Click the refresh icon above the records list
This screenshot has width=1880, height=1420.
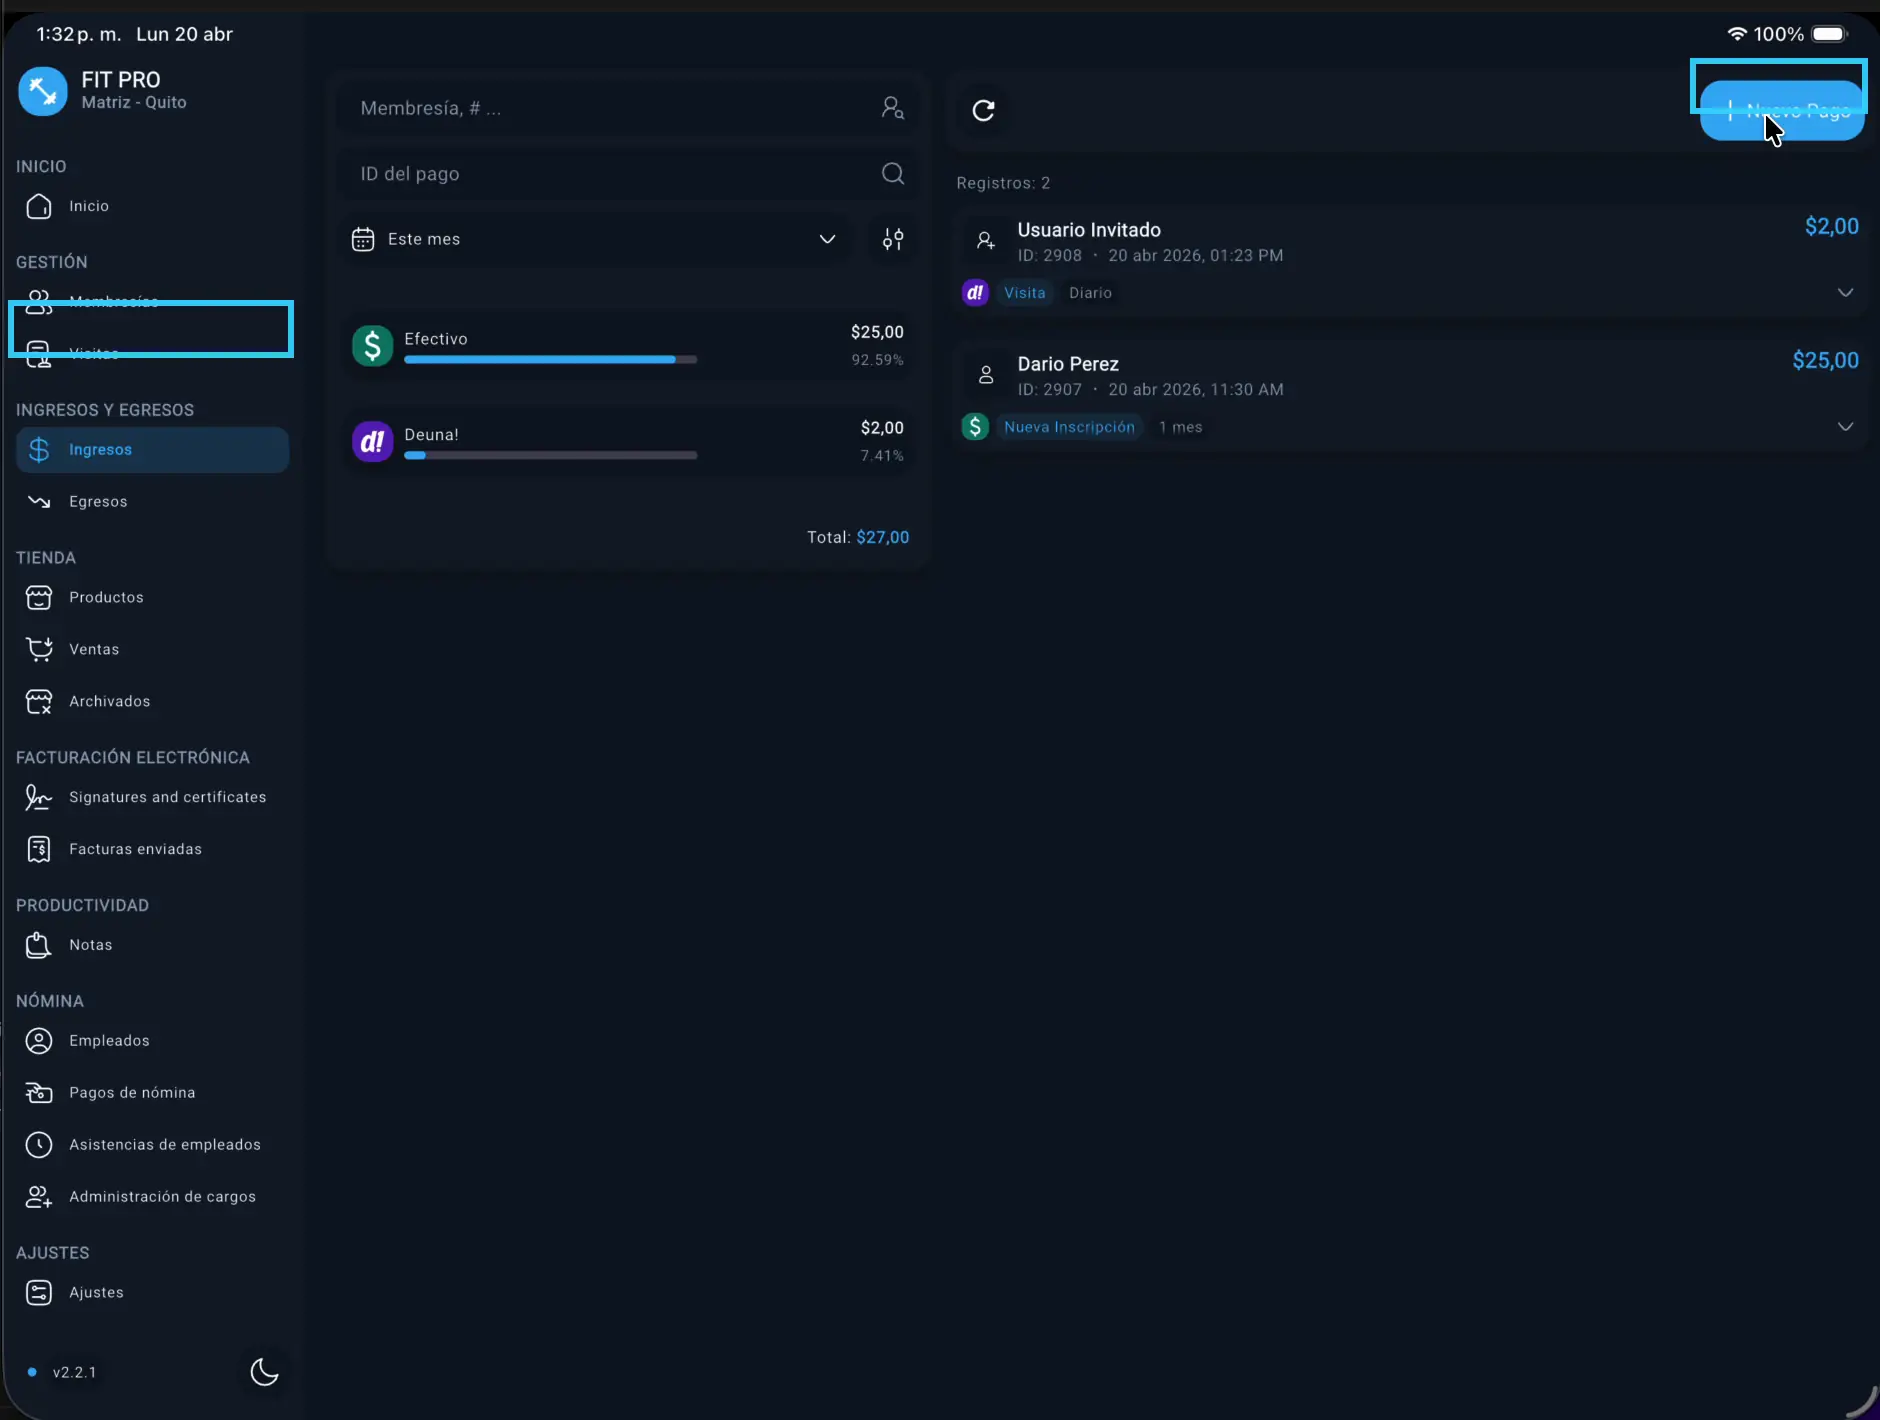983,110
